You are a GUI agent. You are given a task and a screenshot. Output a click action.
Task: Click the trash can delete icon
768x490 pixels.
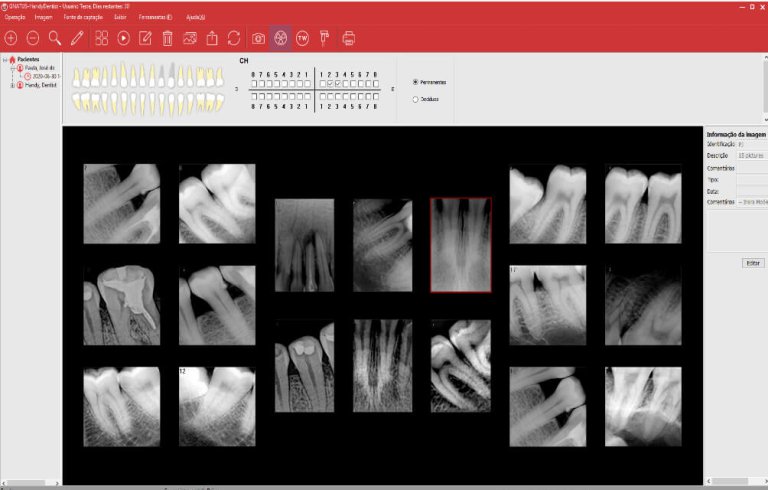[x=167, y=38]
